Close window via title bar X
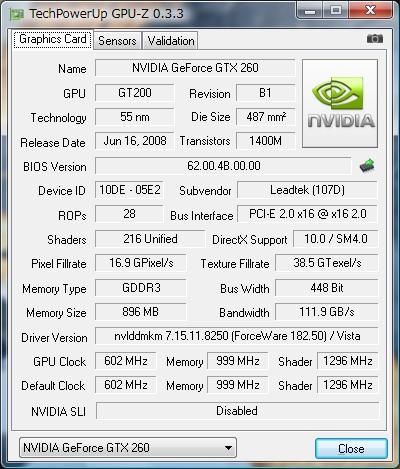 370,11
